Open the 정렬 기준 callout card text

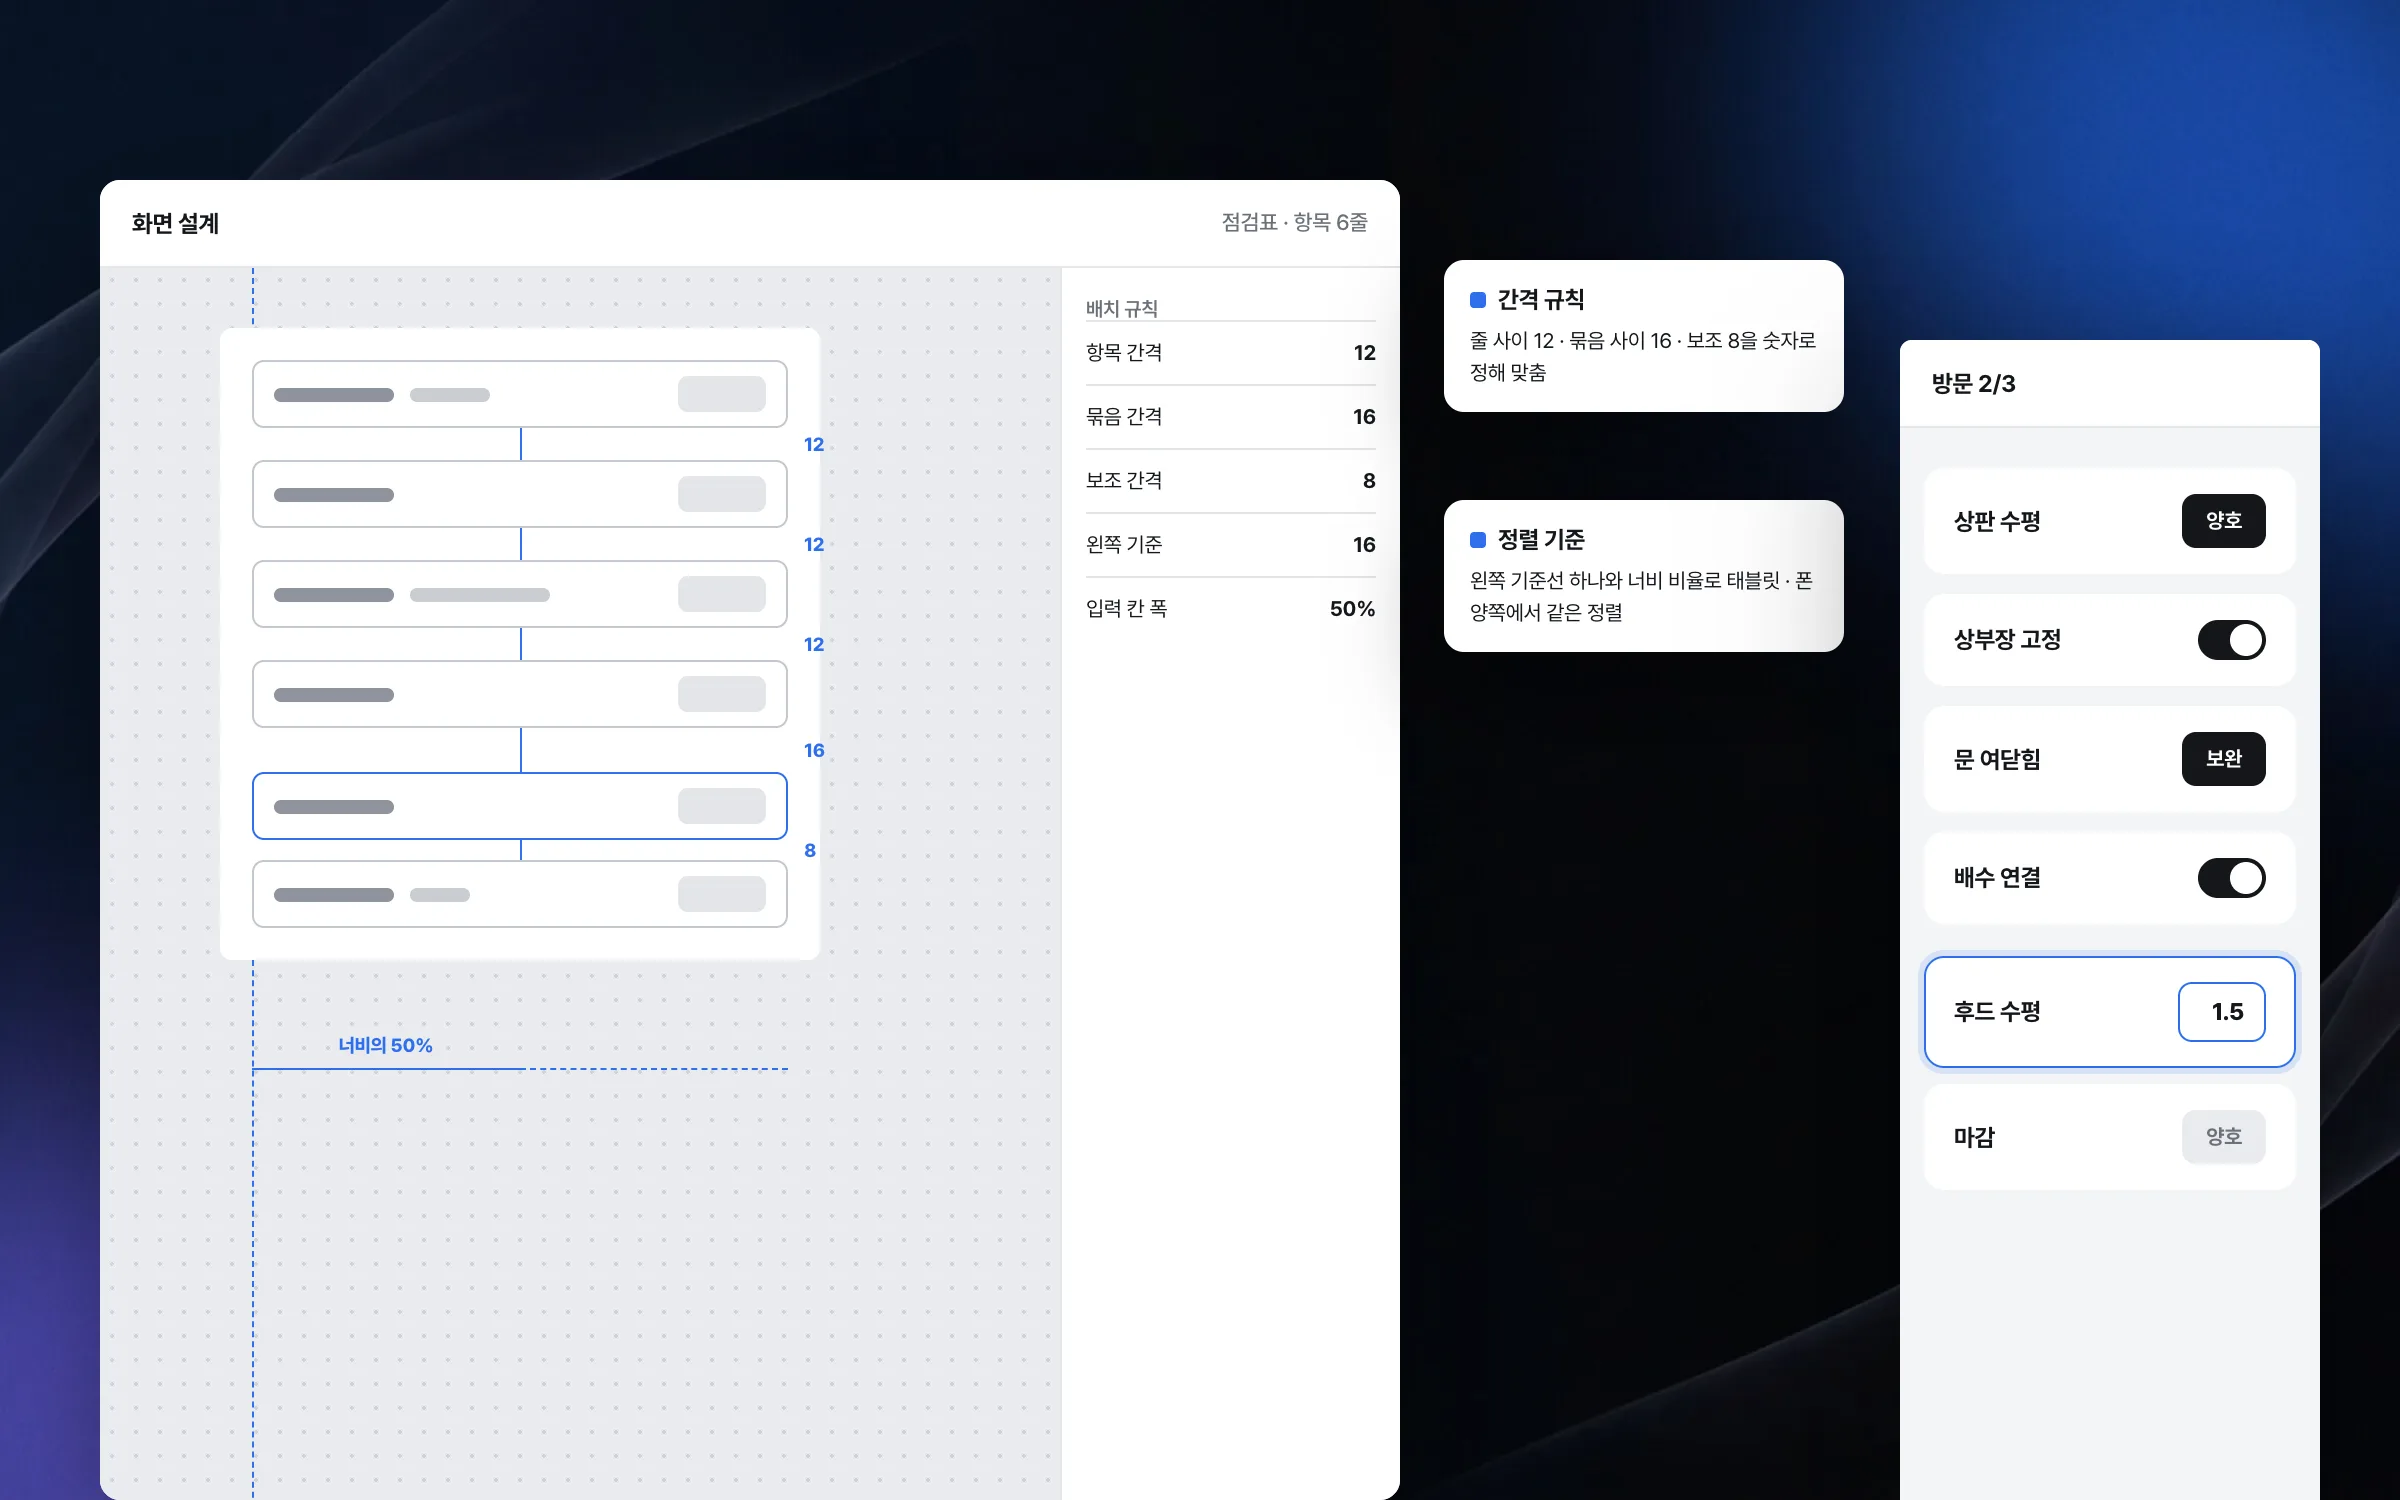[1640, 596]
